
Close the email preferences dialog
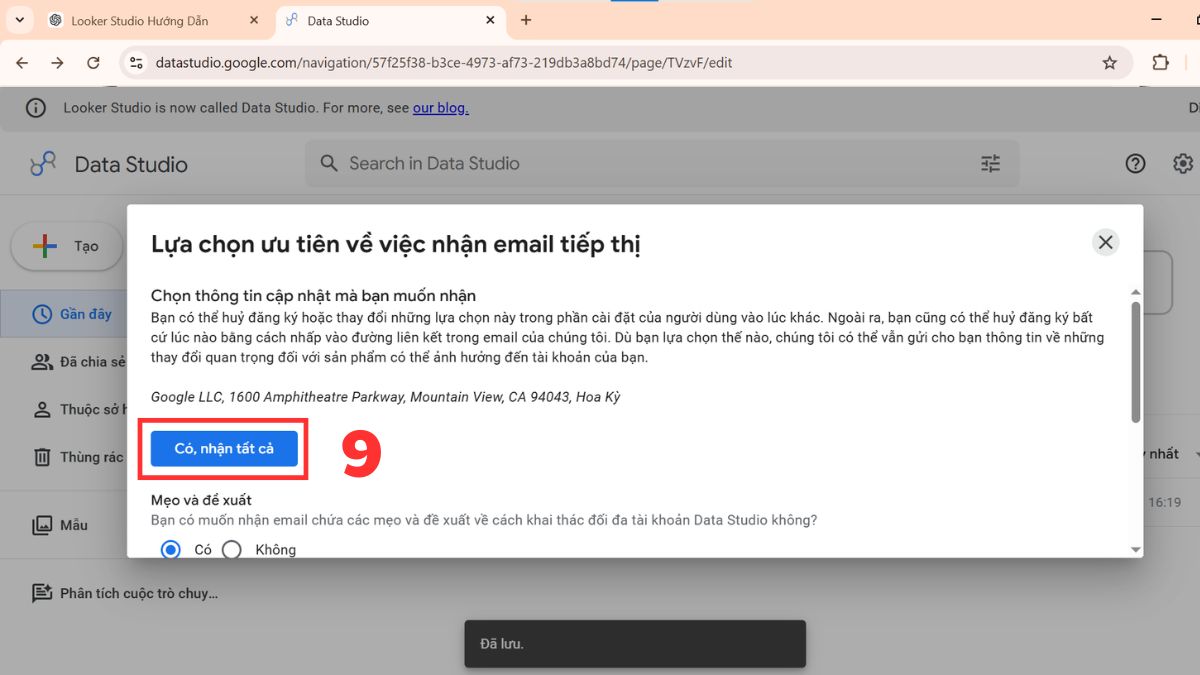point(1105,242)
